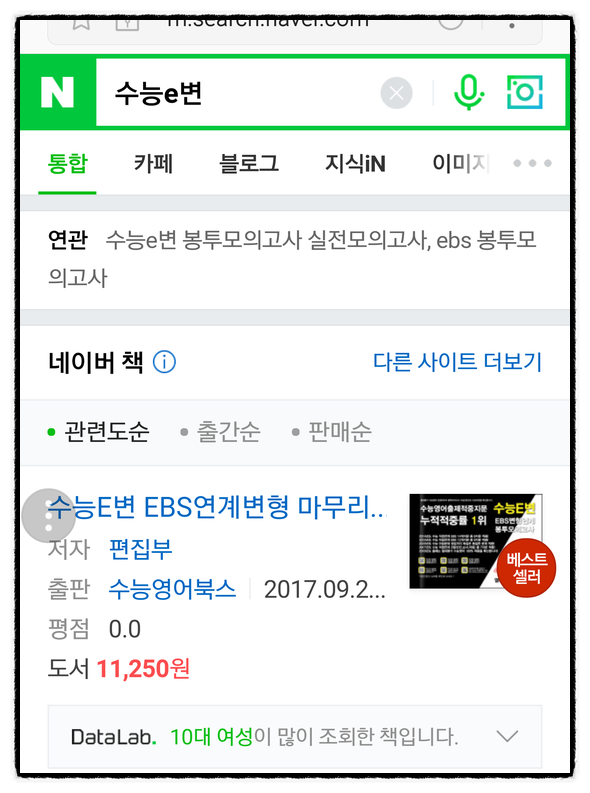Open 다른 사이트 더보기 link

pyautogui.click(x=457, y=362)
